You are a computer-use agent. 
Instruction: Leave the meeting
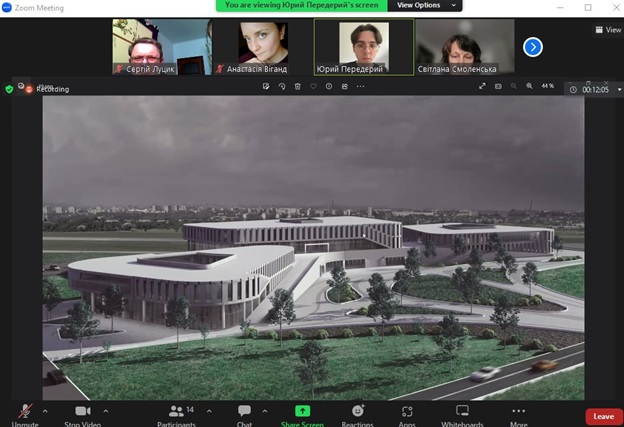(x=604, y=417)
